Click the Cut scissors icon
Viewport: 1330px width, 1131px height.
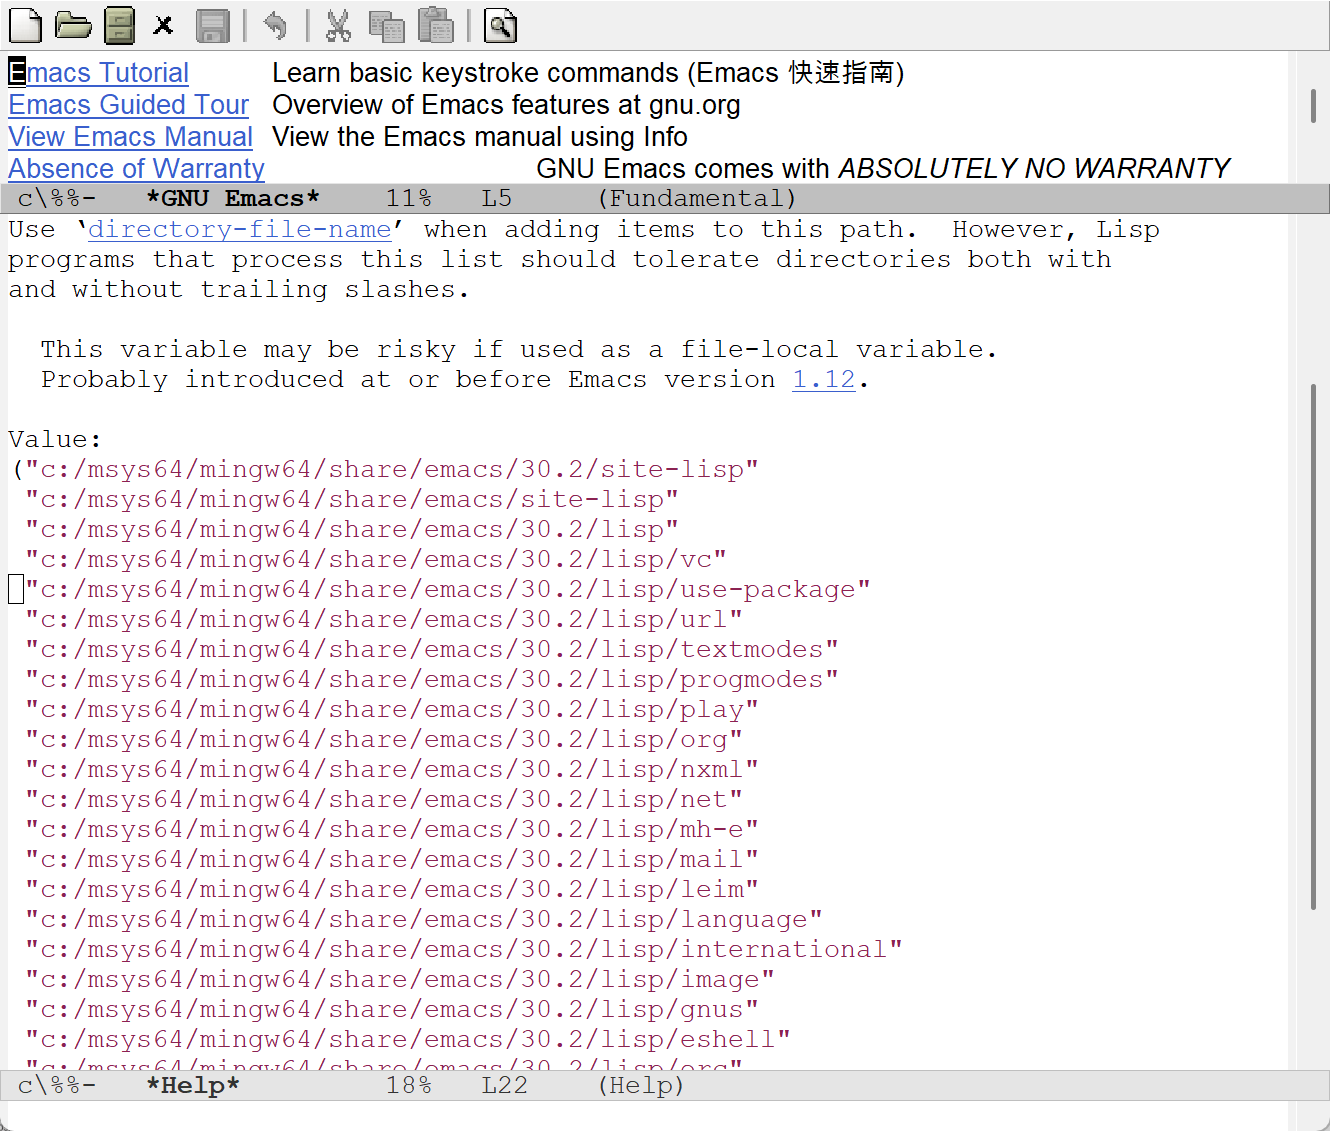(x=338, y=25)
